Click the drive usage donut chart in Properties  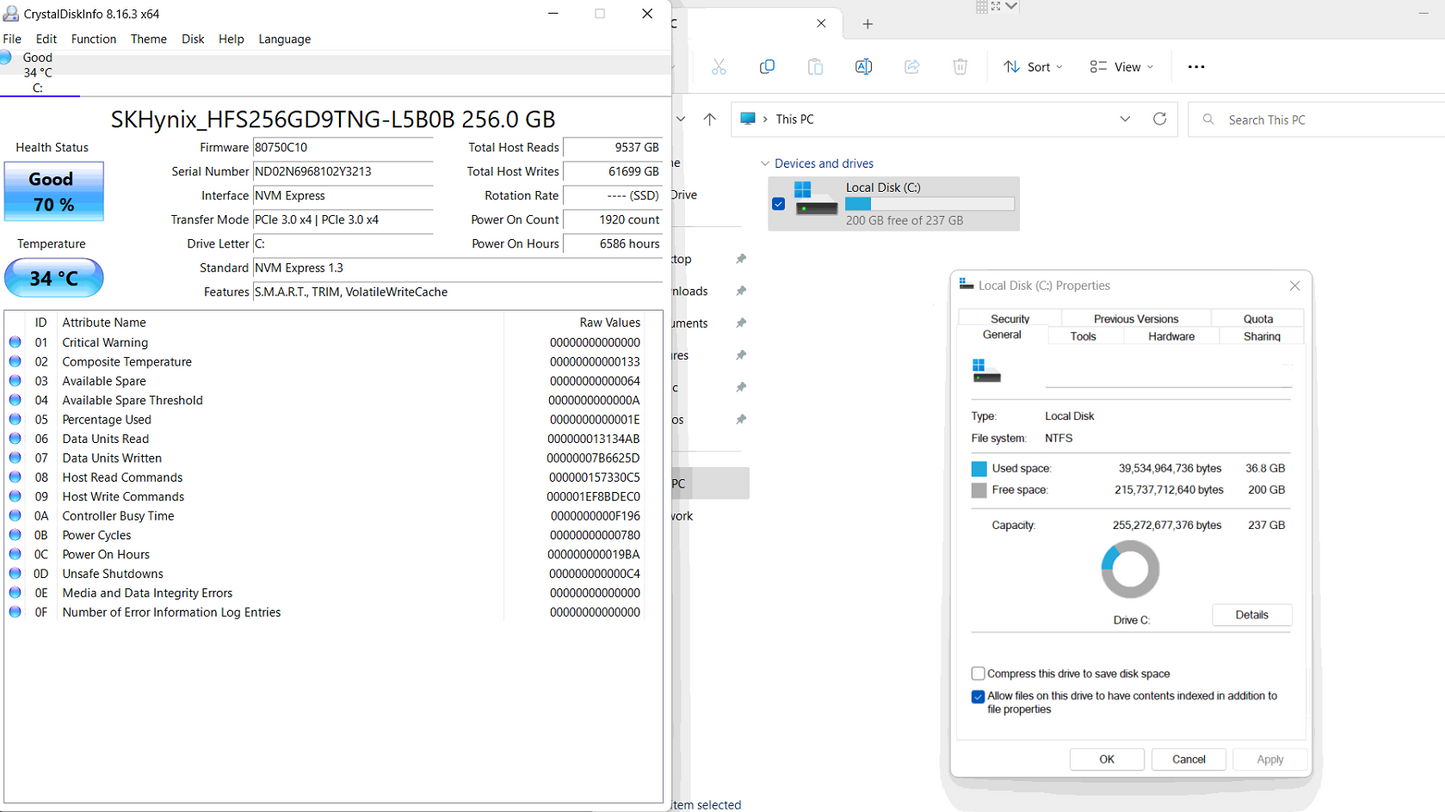click(x=1130, y=571)
